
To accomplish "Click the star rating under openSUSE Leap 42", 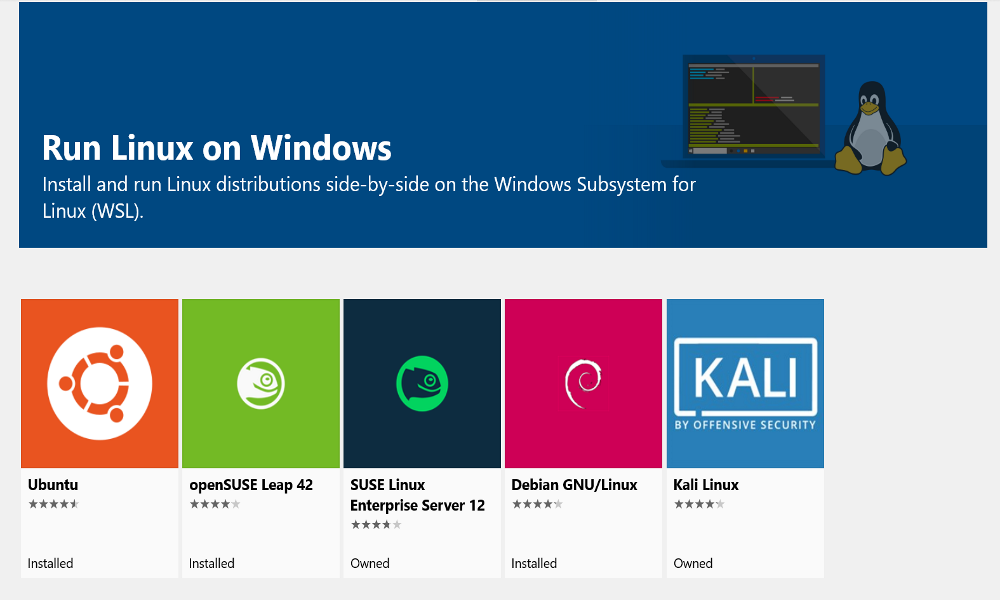I will (x=213, y=504).
